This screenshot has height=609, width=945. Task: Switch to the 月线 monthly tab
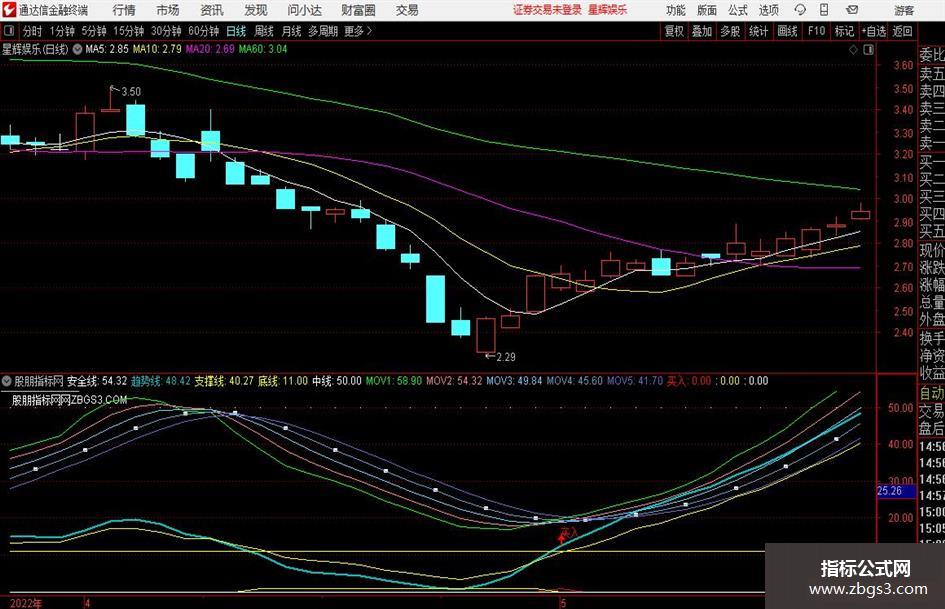click(x=291, y=31)
